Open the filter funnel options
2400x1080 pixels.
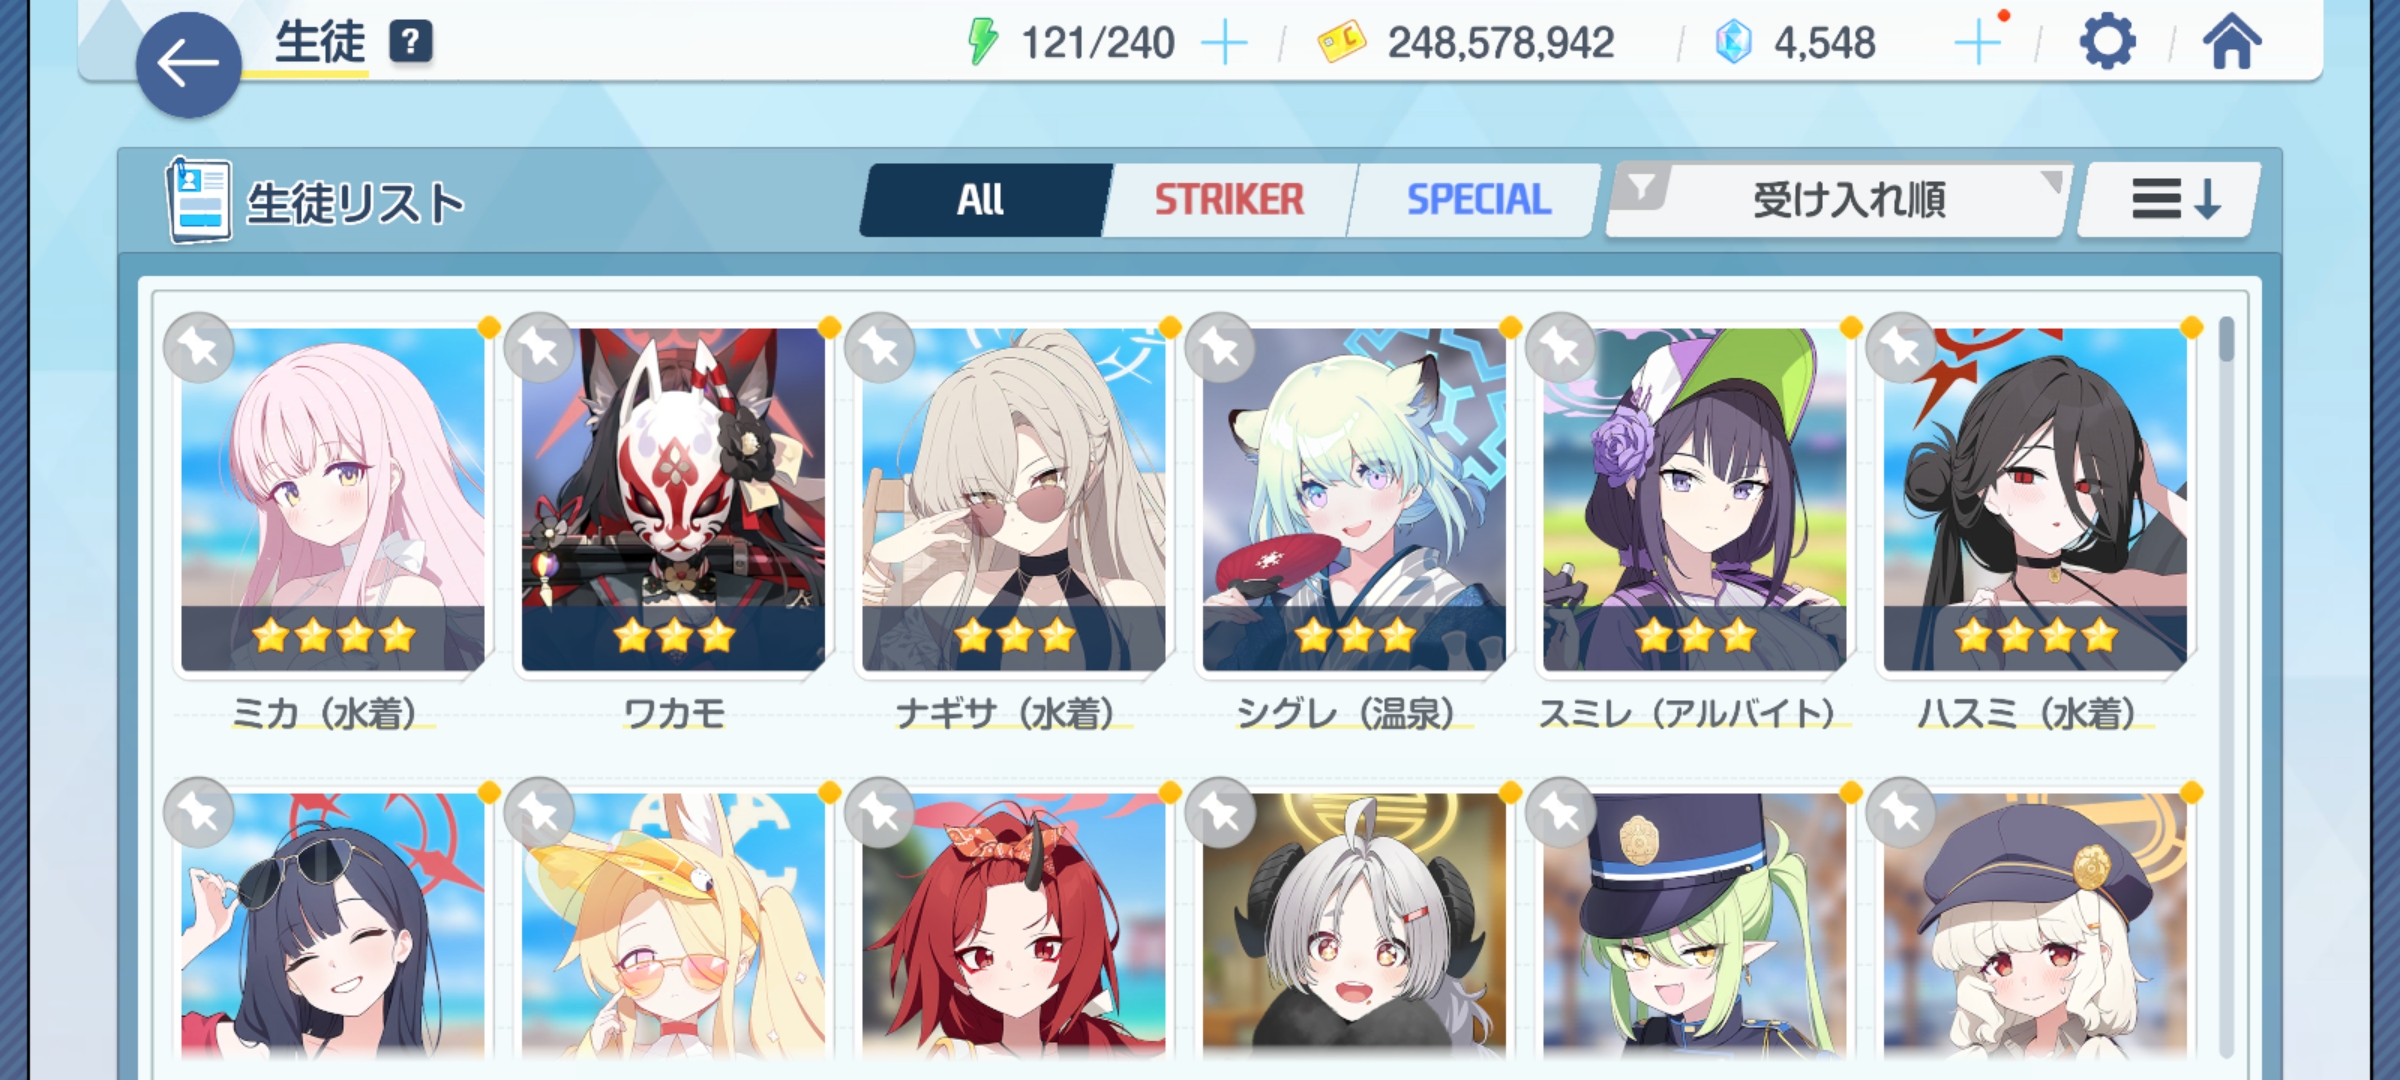point(1640,187)
